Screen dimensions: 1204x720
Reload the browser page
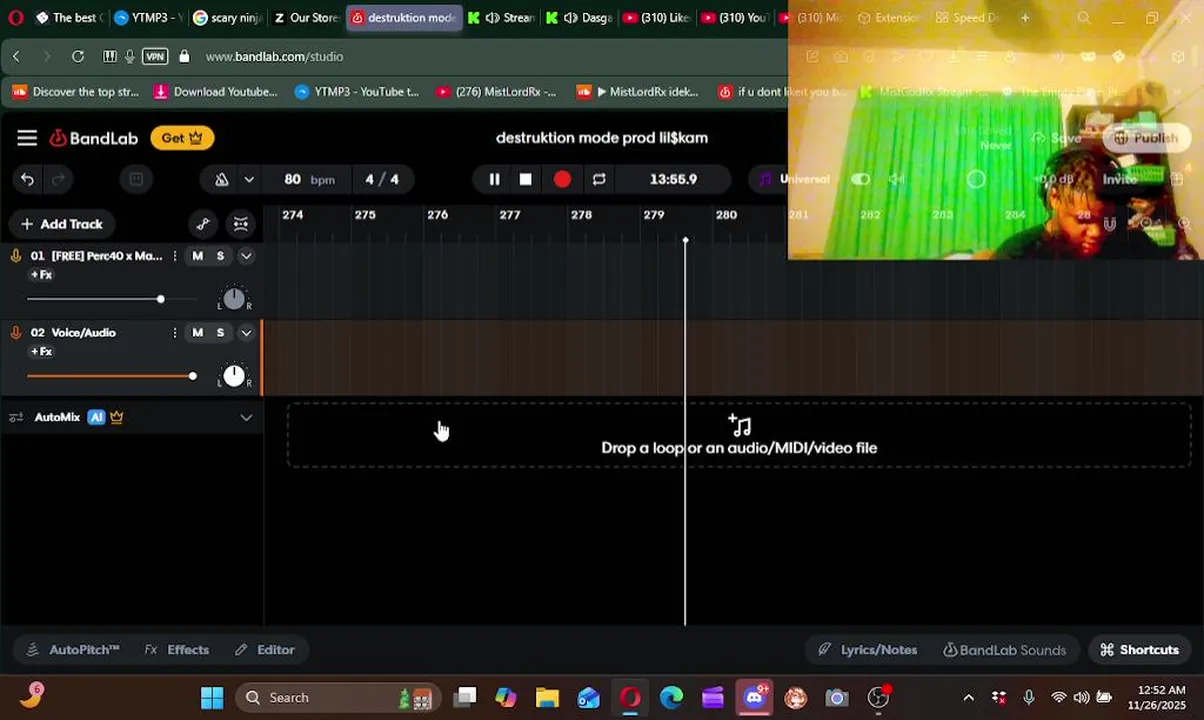[78, 57]
